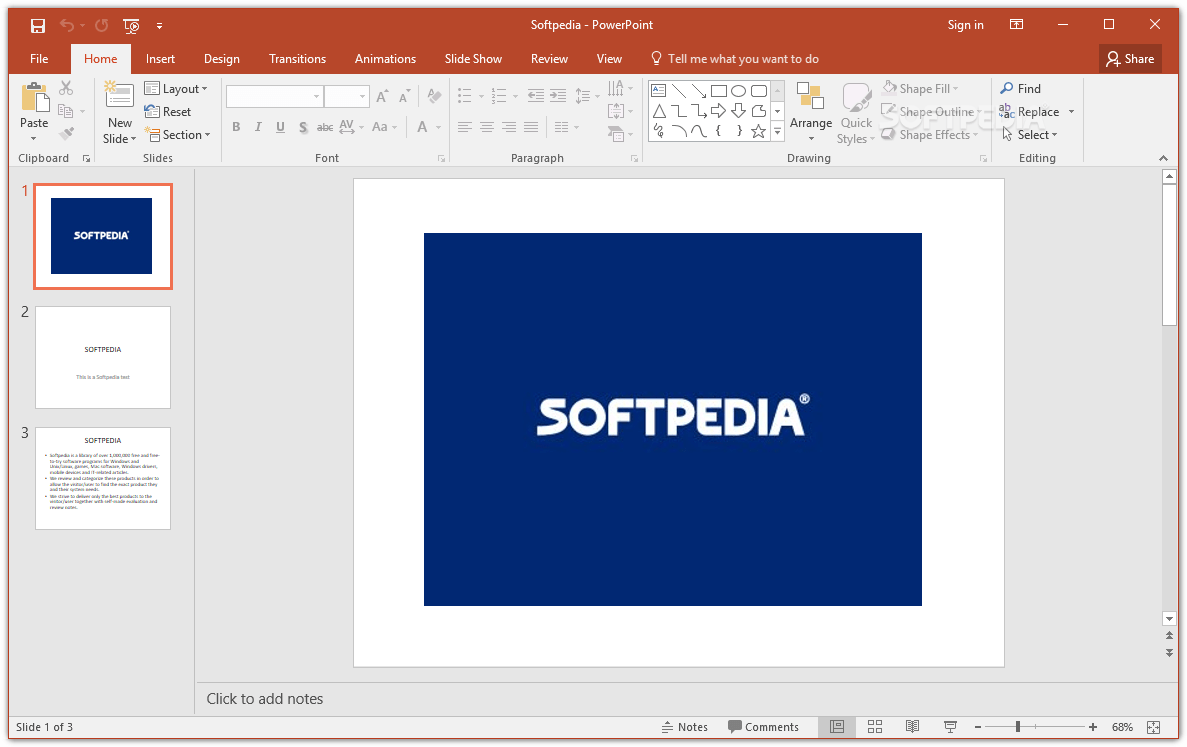Click the Paste clipboard icon
Screen dimensions: 1187x747
tap(34, 100)
